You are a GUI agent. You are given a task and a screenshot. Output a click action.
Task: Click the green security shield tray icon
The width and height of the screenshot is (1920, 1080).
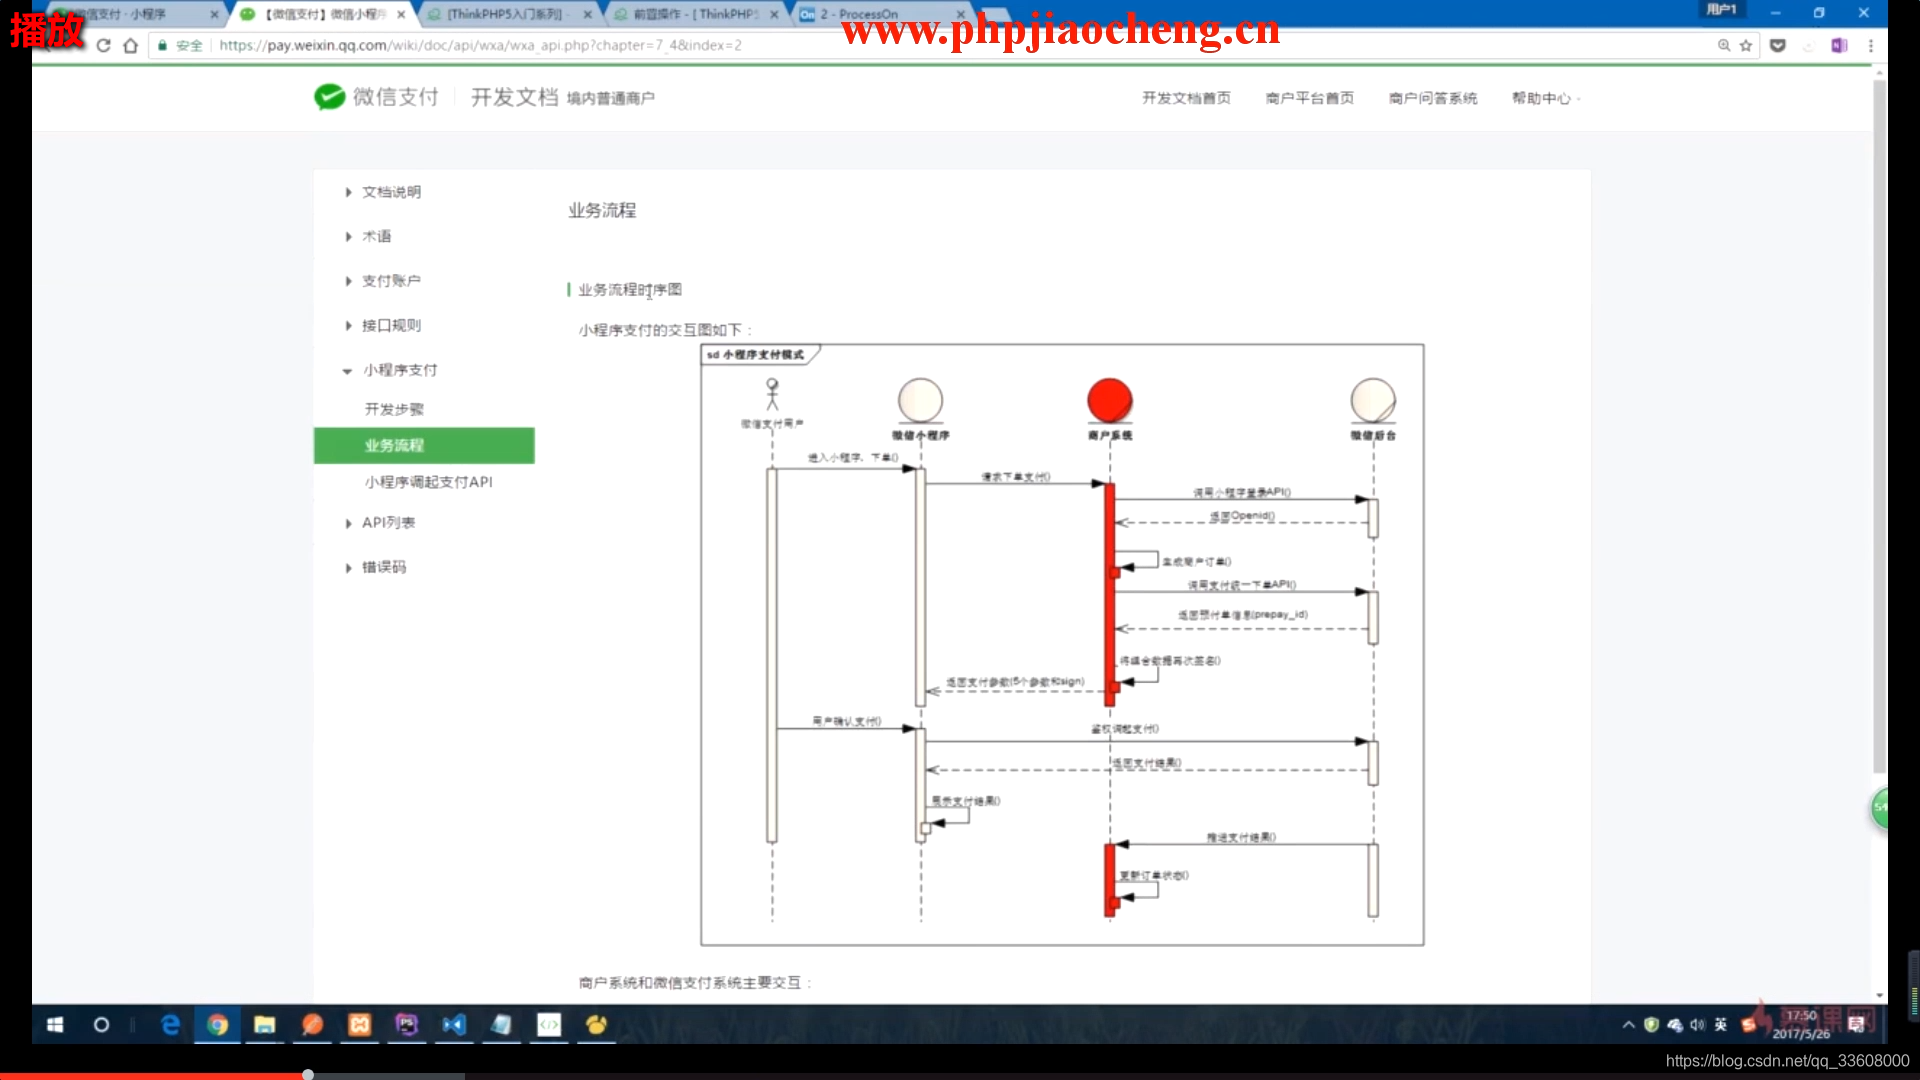(1651, 1024)
